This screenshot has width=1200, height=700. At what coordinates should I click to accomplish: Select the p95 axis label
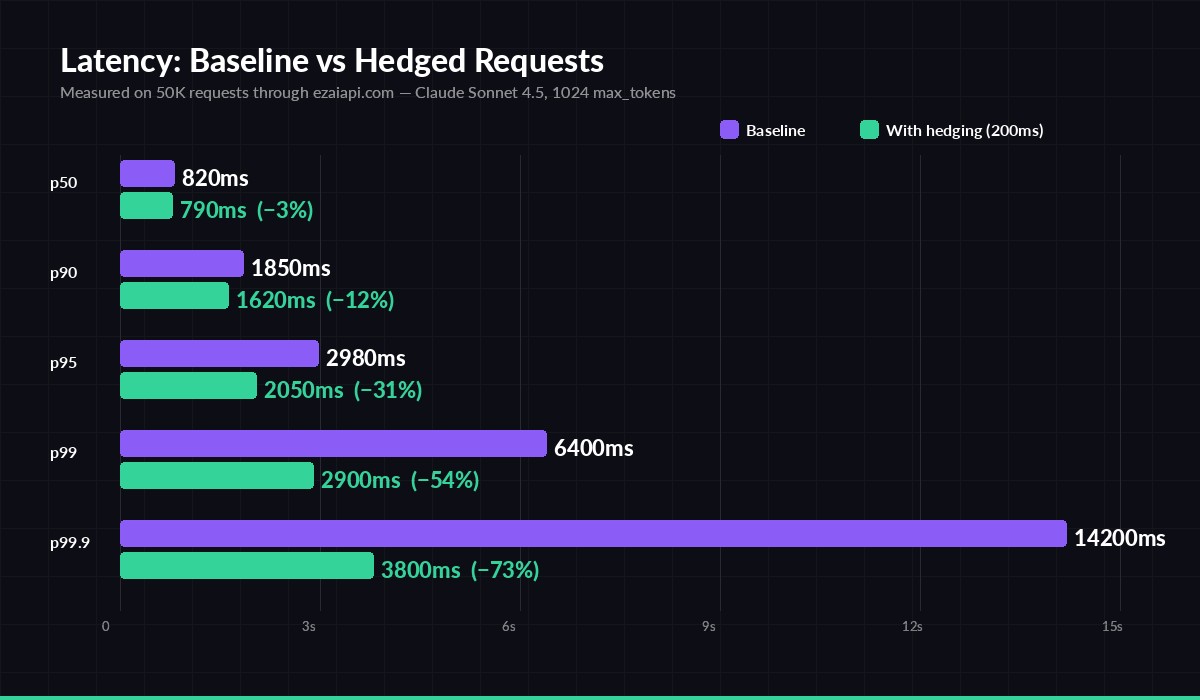65,363
